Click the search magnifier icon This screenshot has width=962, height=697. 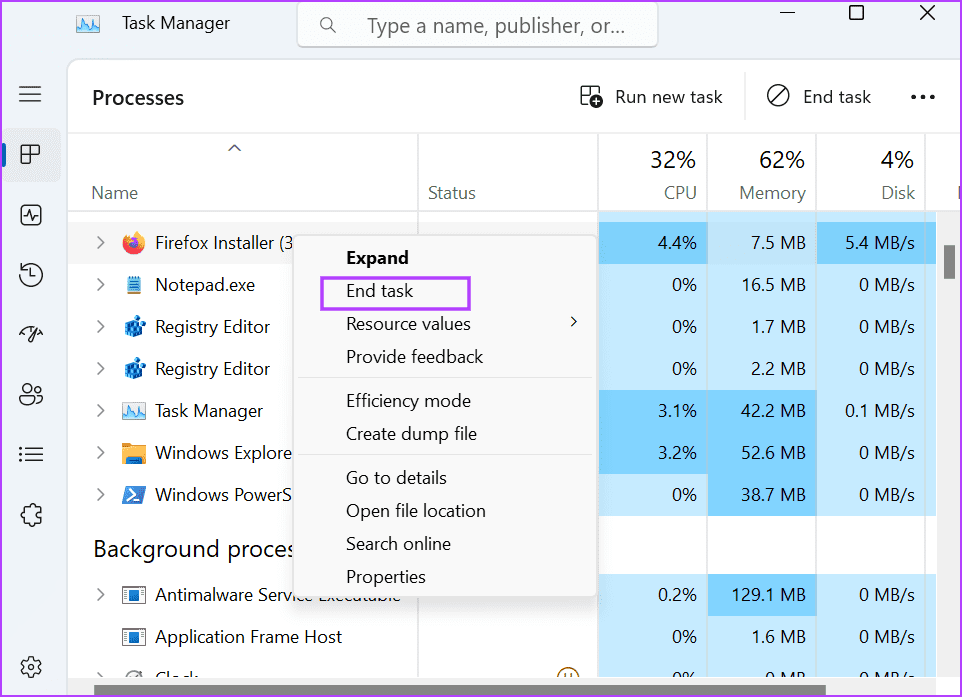tap(328, 25)
